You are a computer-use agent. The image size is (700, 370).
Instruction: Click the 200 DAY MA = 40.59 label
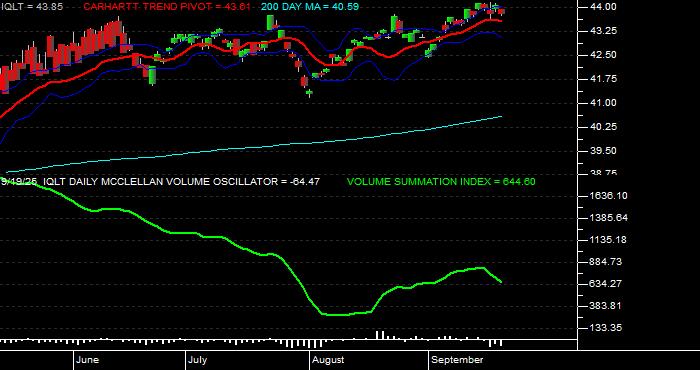309,7
